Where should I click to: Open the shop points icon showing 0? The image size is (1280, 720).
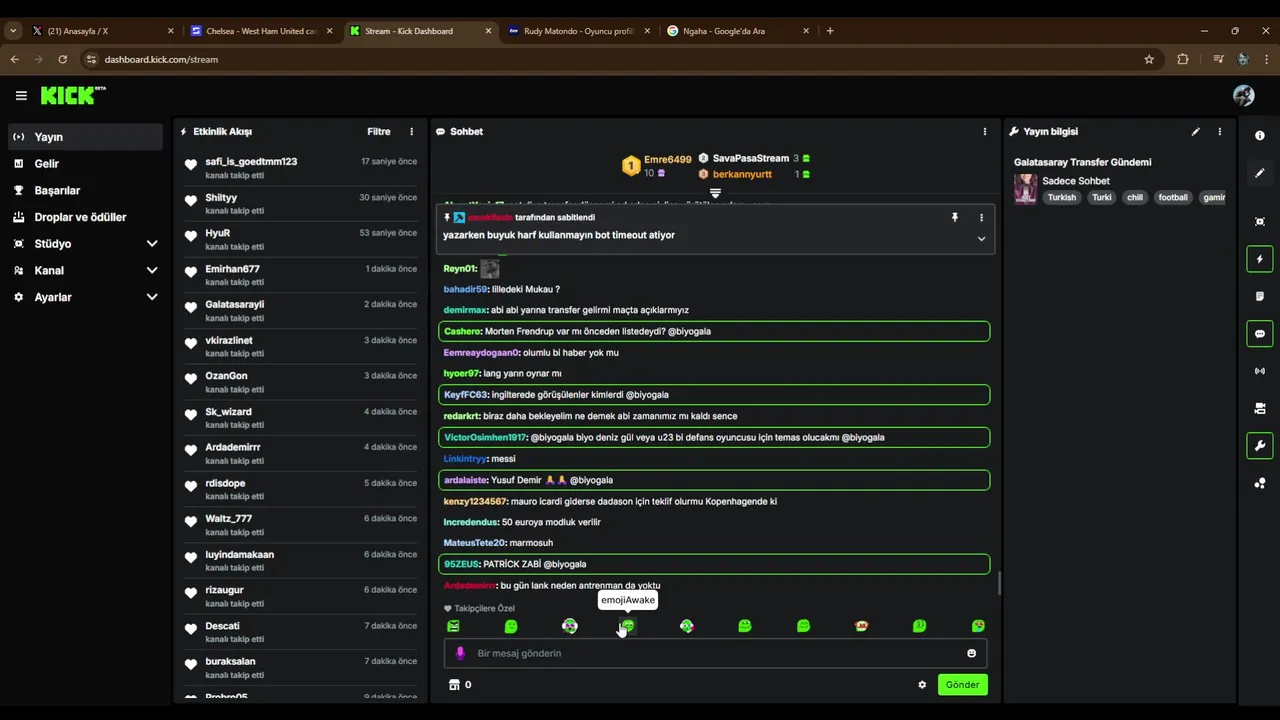click(460, 685)
